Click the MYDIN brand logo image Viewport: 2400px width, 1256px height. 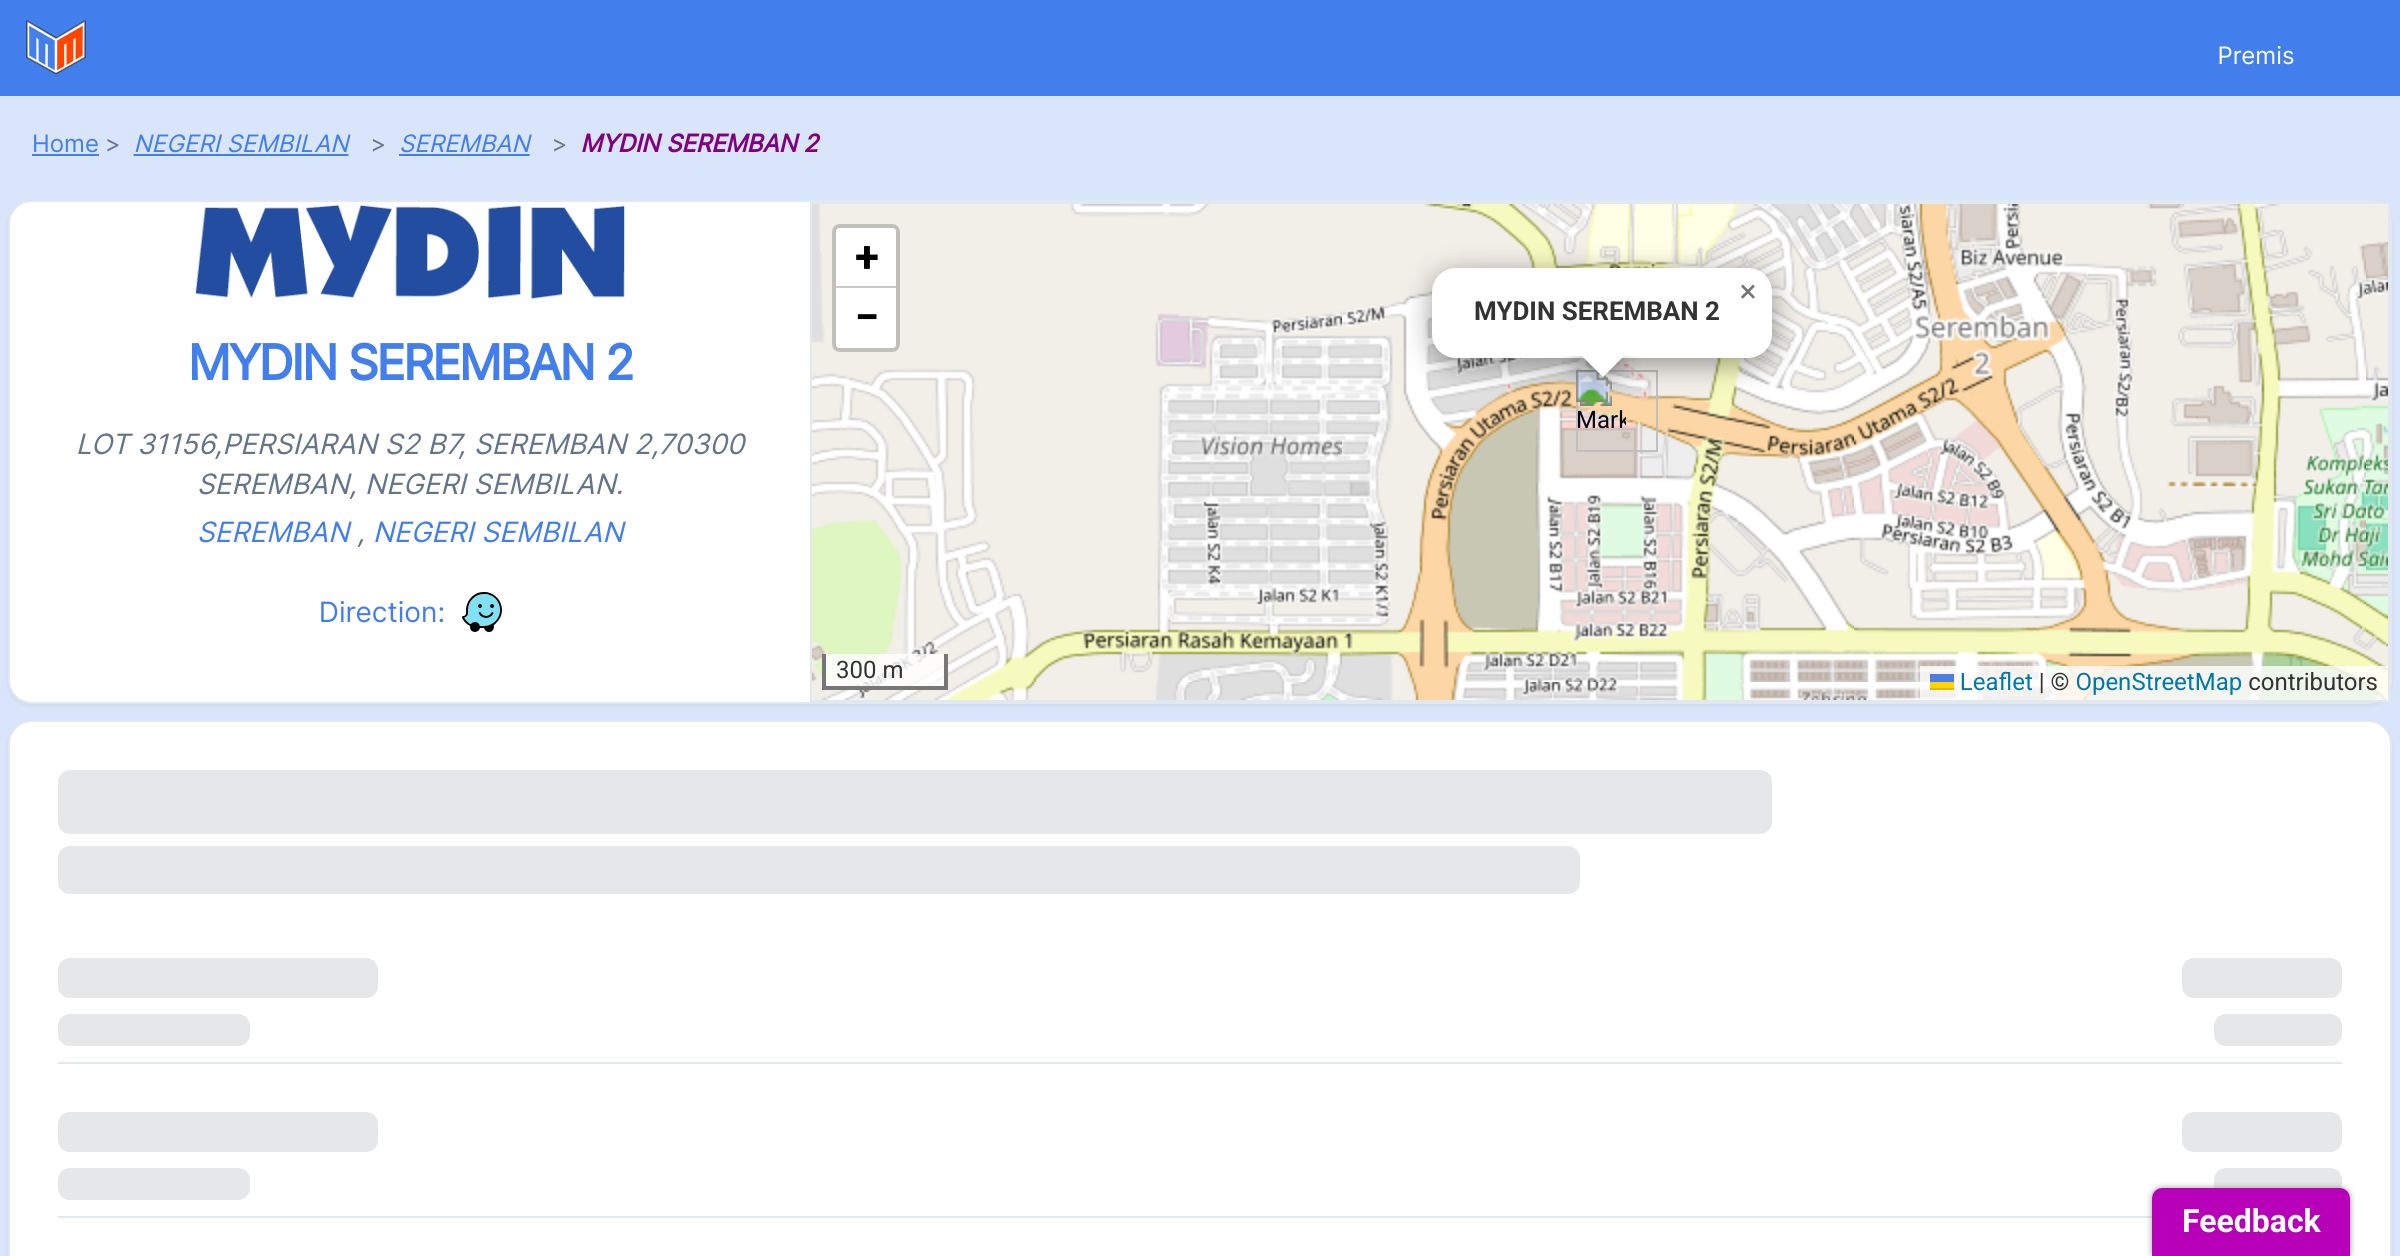[x=411, y=252]
